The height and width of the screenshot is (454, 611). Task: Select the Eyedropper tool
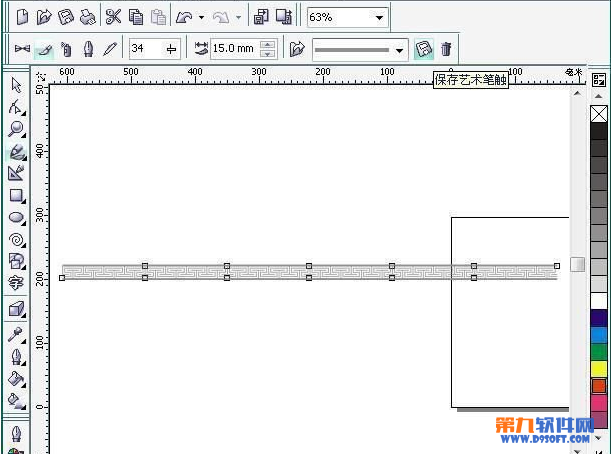tap(16, 335)
